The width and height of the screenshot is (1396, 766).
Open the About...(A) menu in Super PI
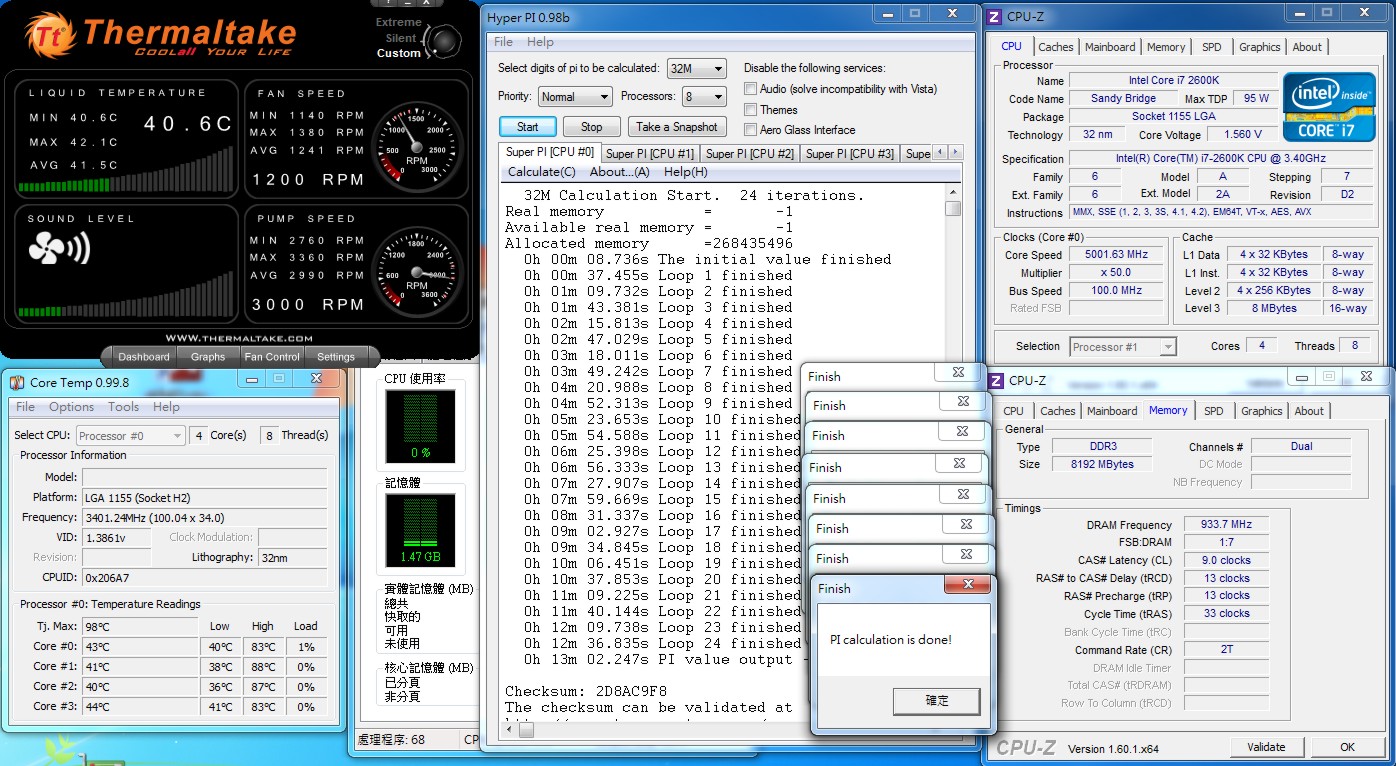620,172
